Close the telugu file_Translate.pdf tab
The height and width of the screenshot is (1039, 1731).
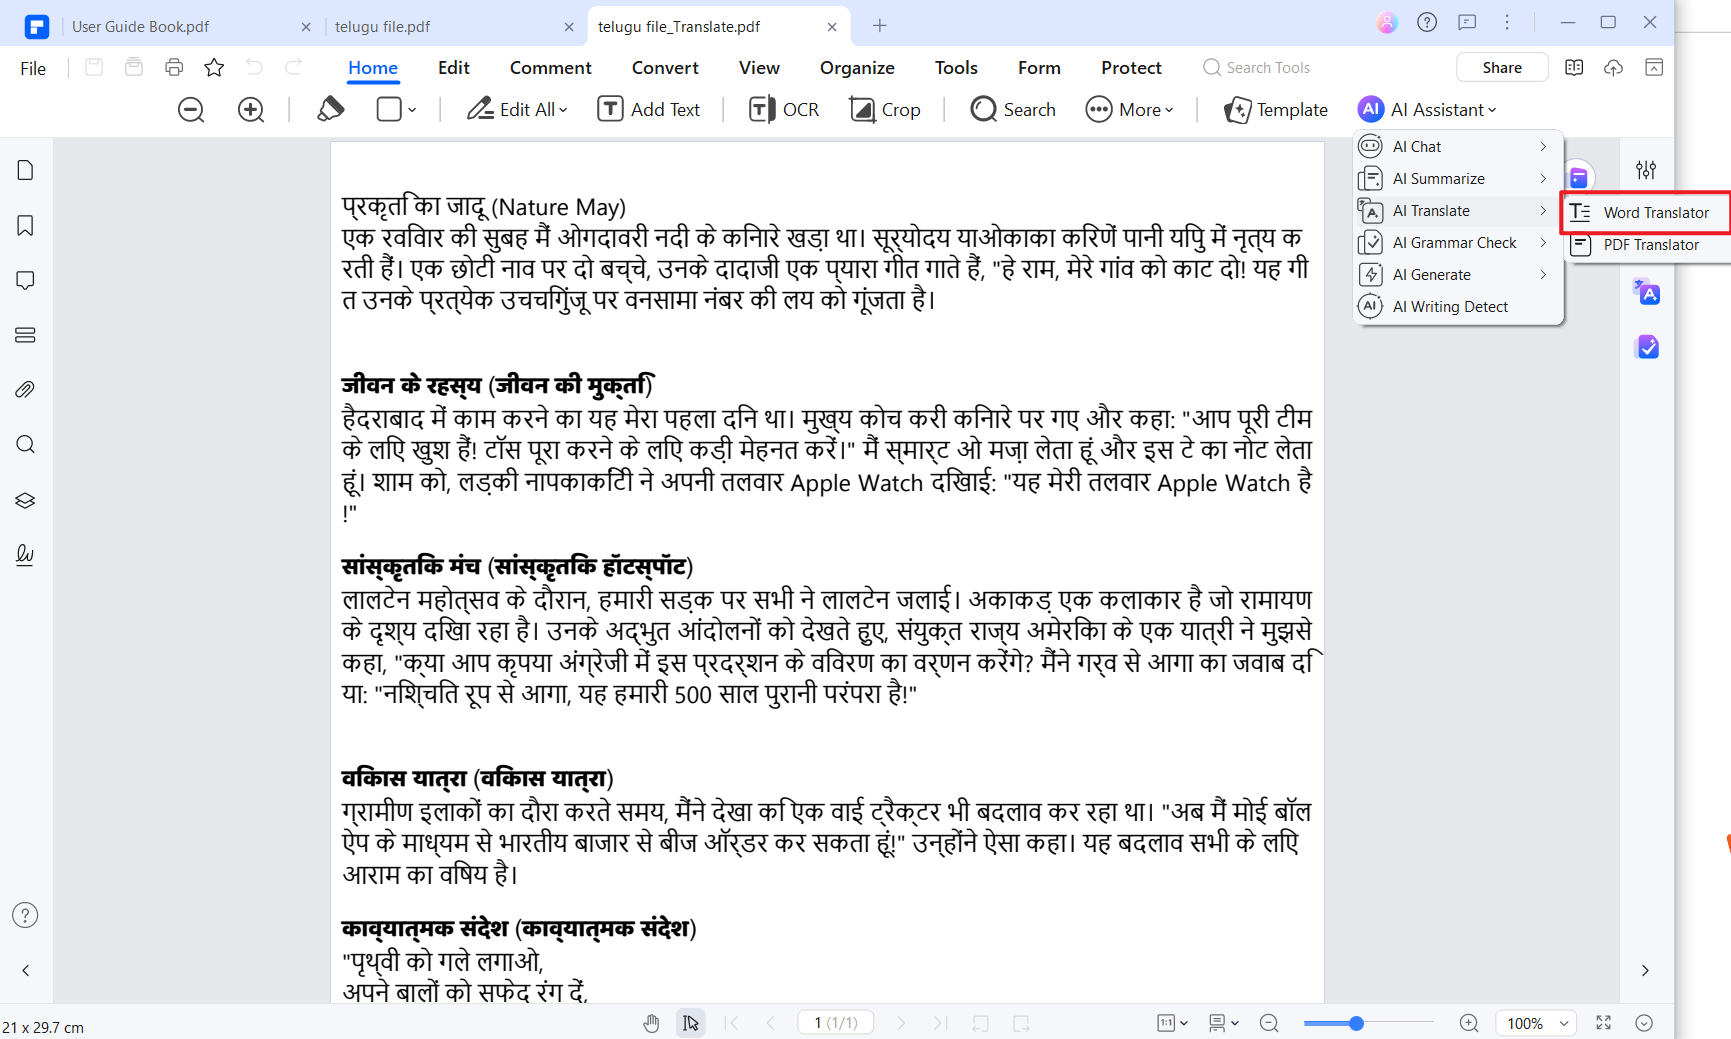[832, 27]
